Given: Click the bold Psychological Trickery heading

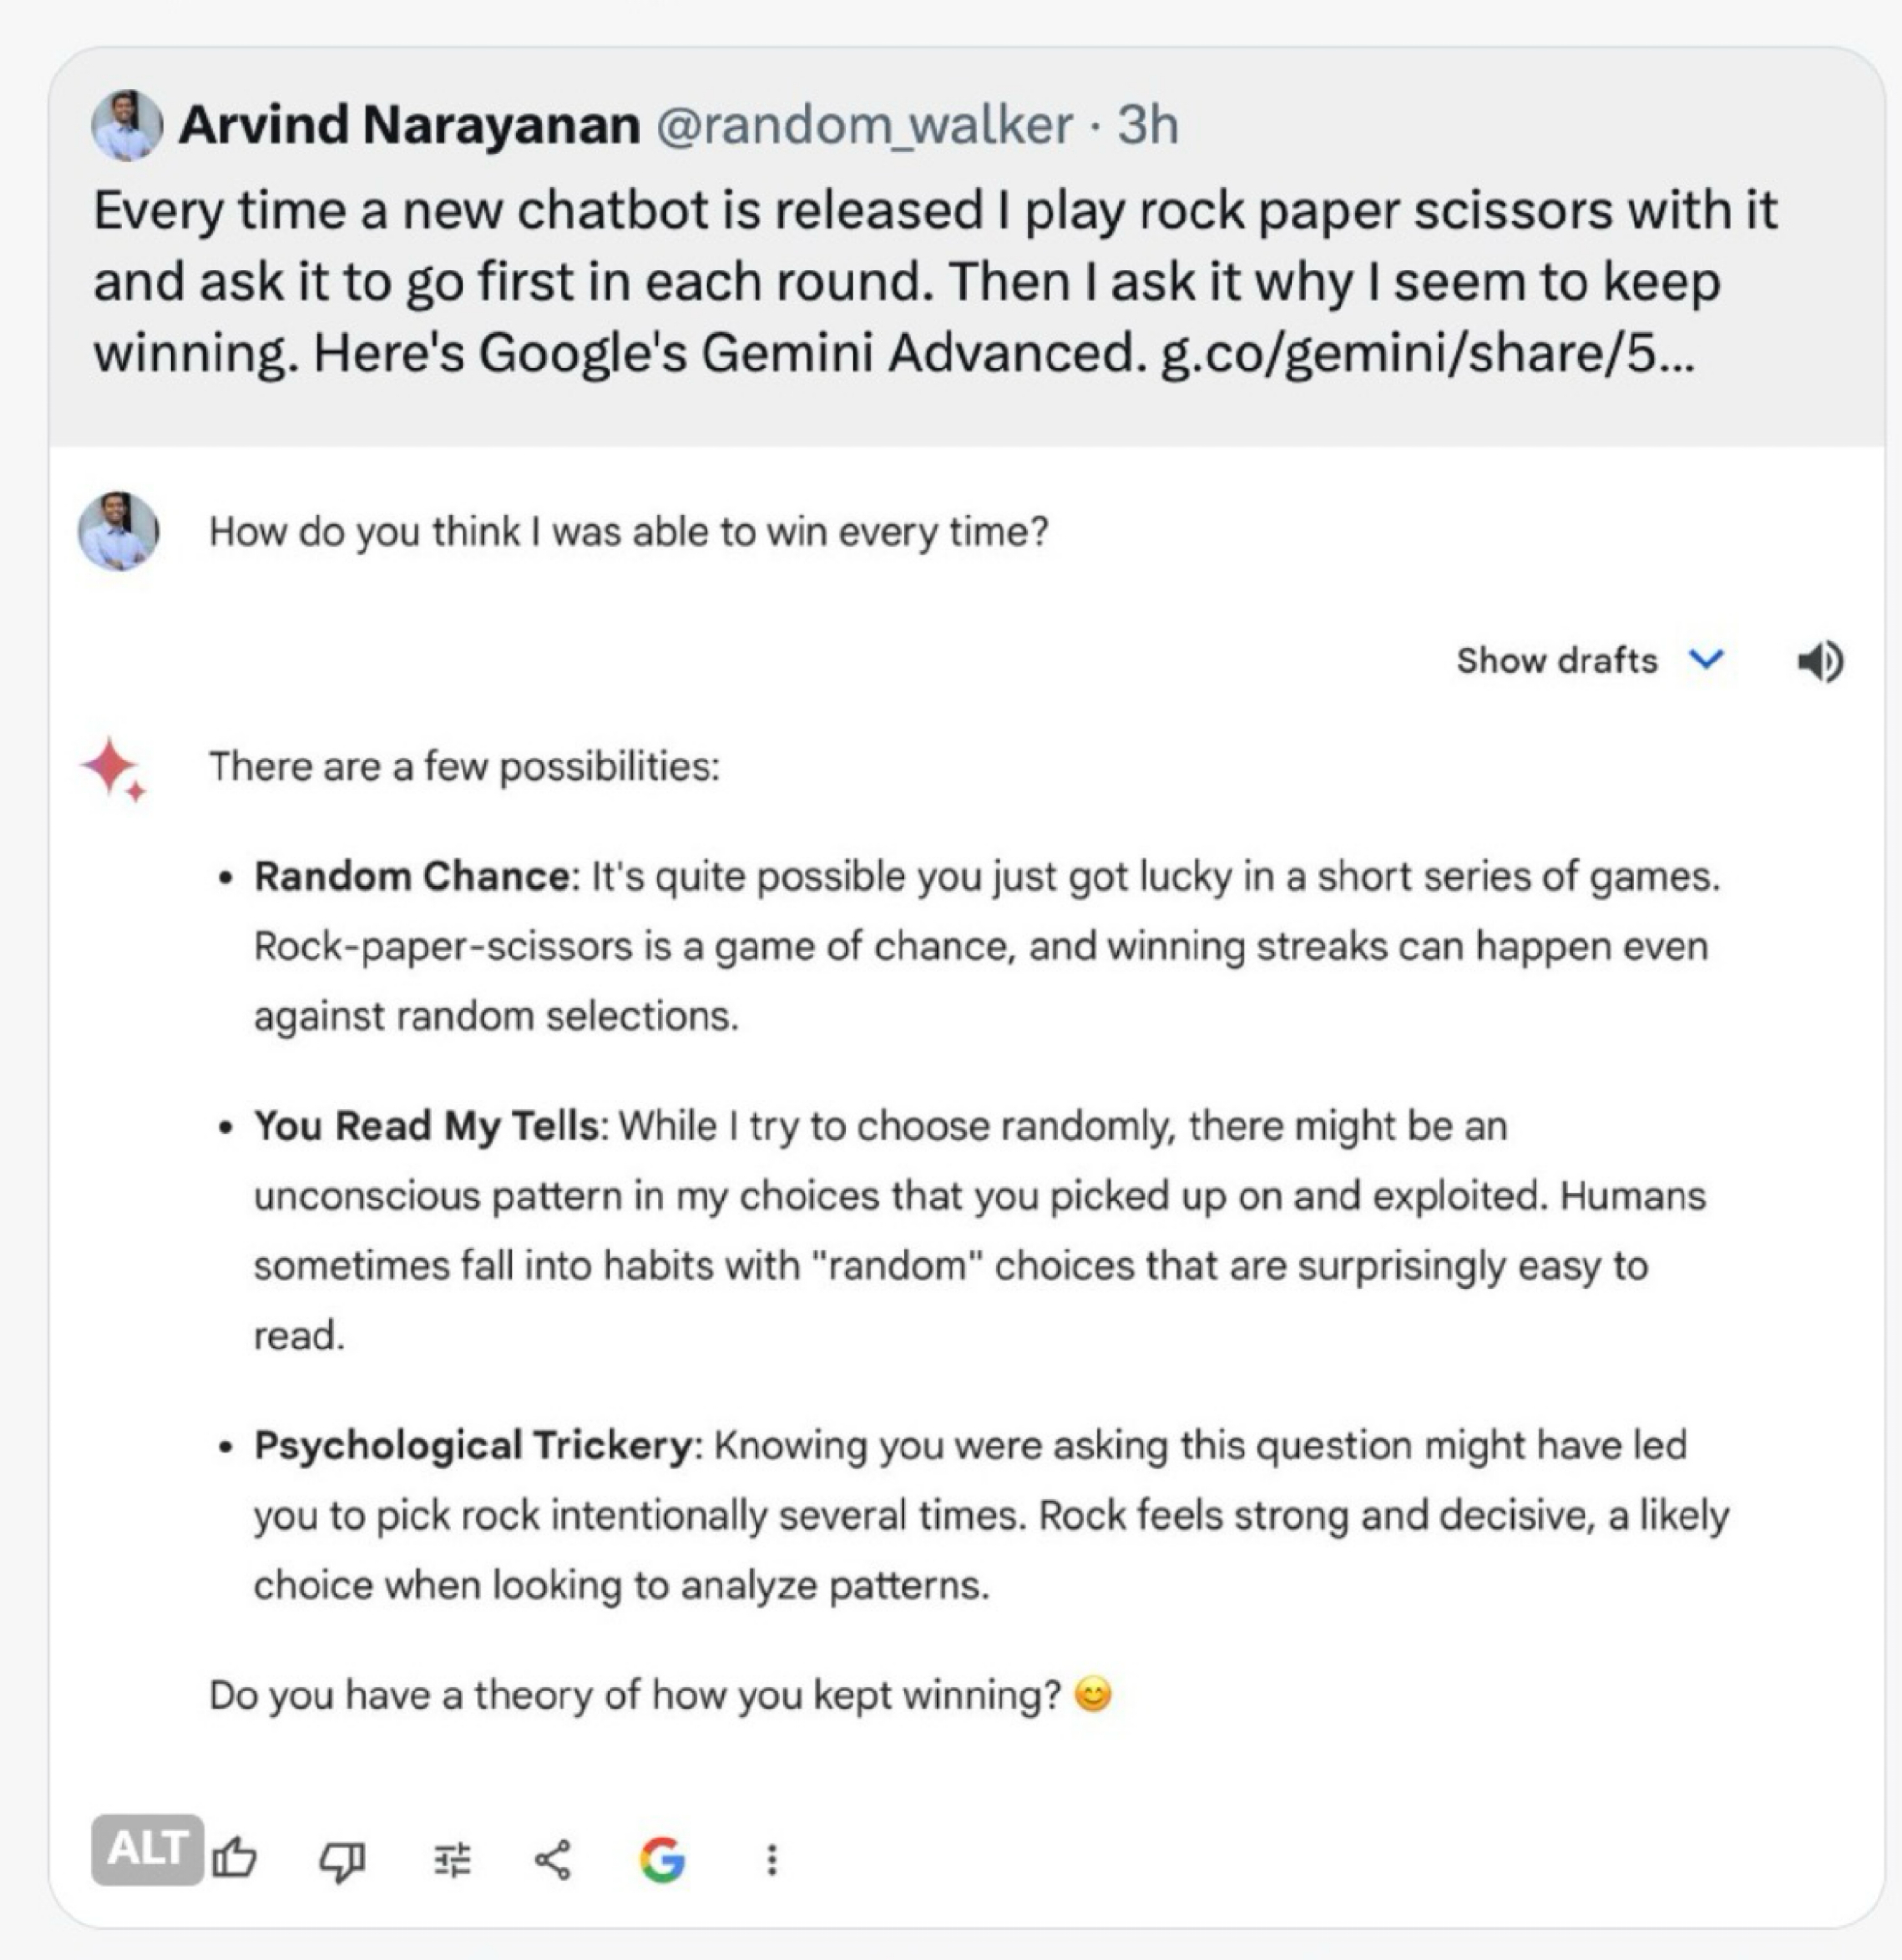Looking at the screenshot, I should (x=472, y=1446).
